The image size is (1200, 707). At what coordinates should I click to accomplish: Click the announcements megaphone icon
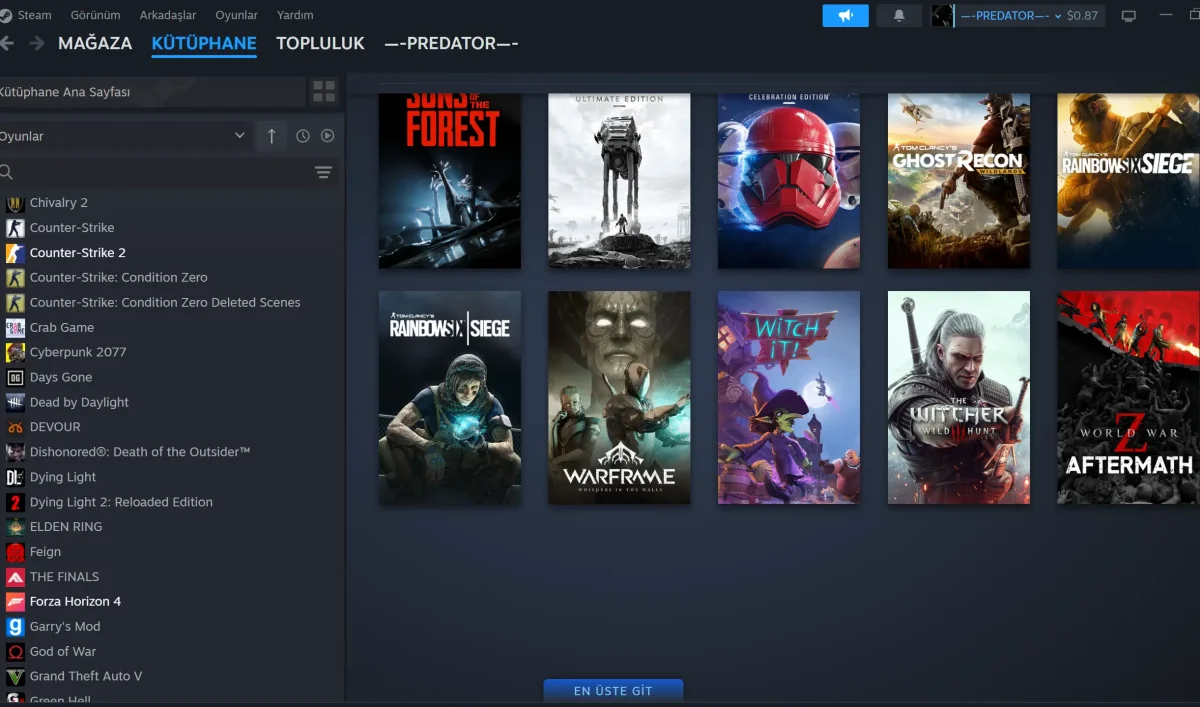(x=846, y=16)
